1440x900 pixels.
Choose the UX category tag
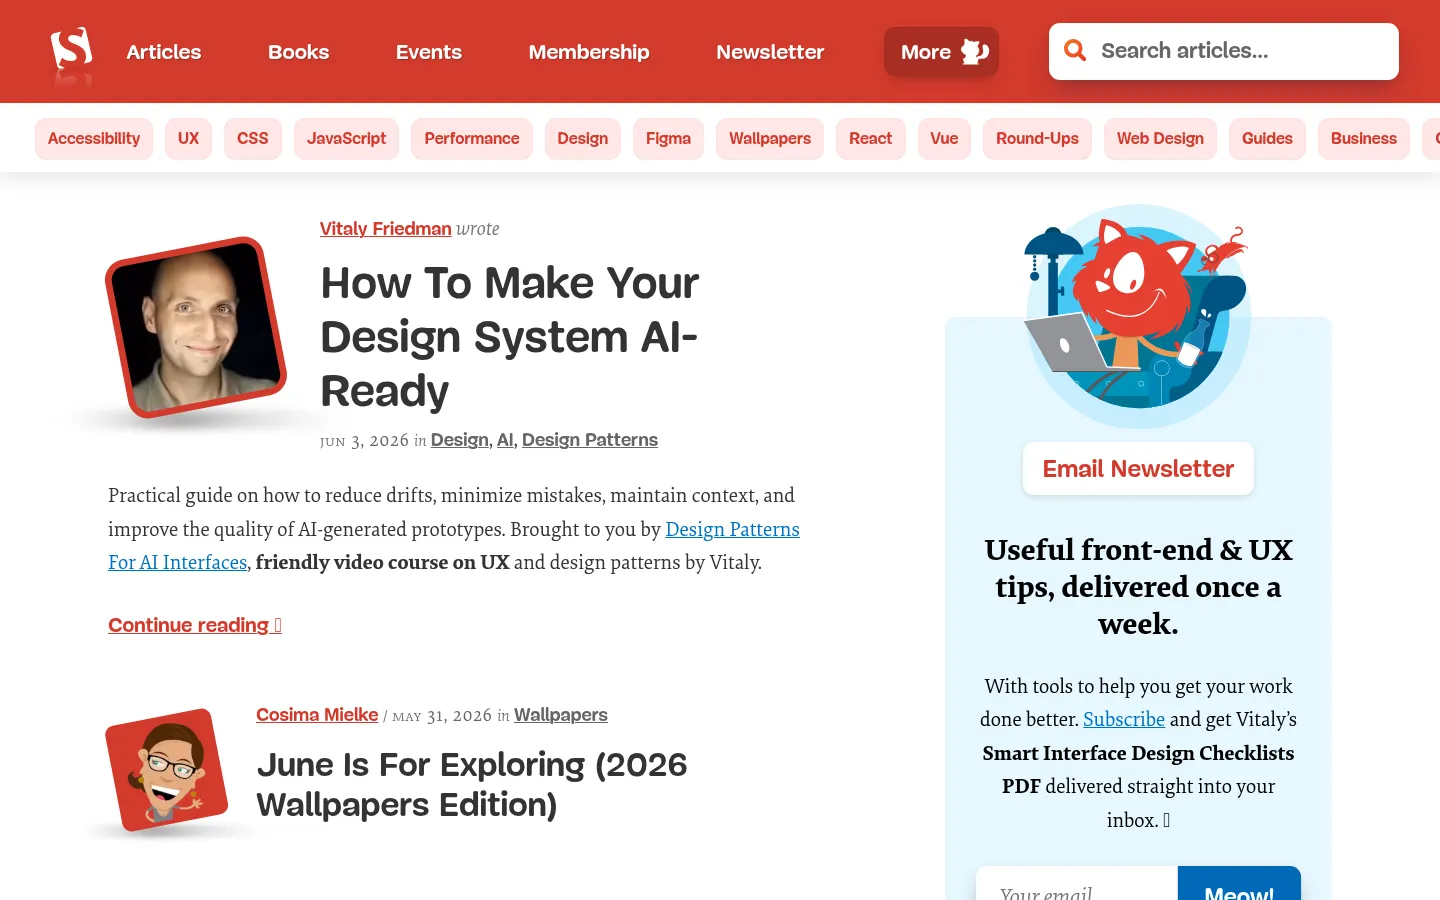point(189,139)
